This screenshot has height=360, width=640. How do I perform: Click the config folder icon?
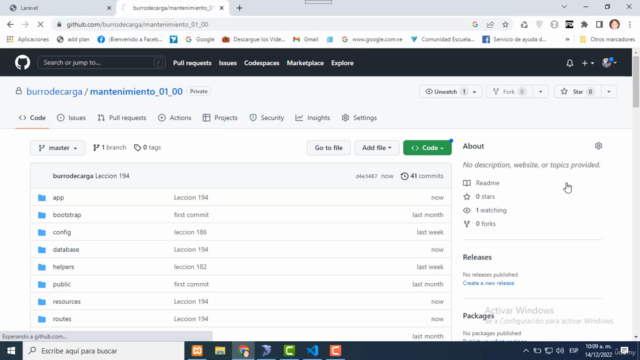pyautogui.click(x=42, y=232)
